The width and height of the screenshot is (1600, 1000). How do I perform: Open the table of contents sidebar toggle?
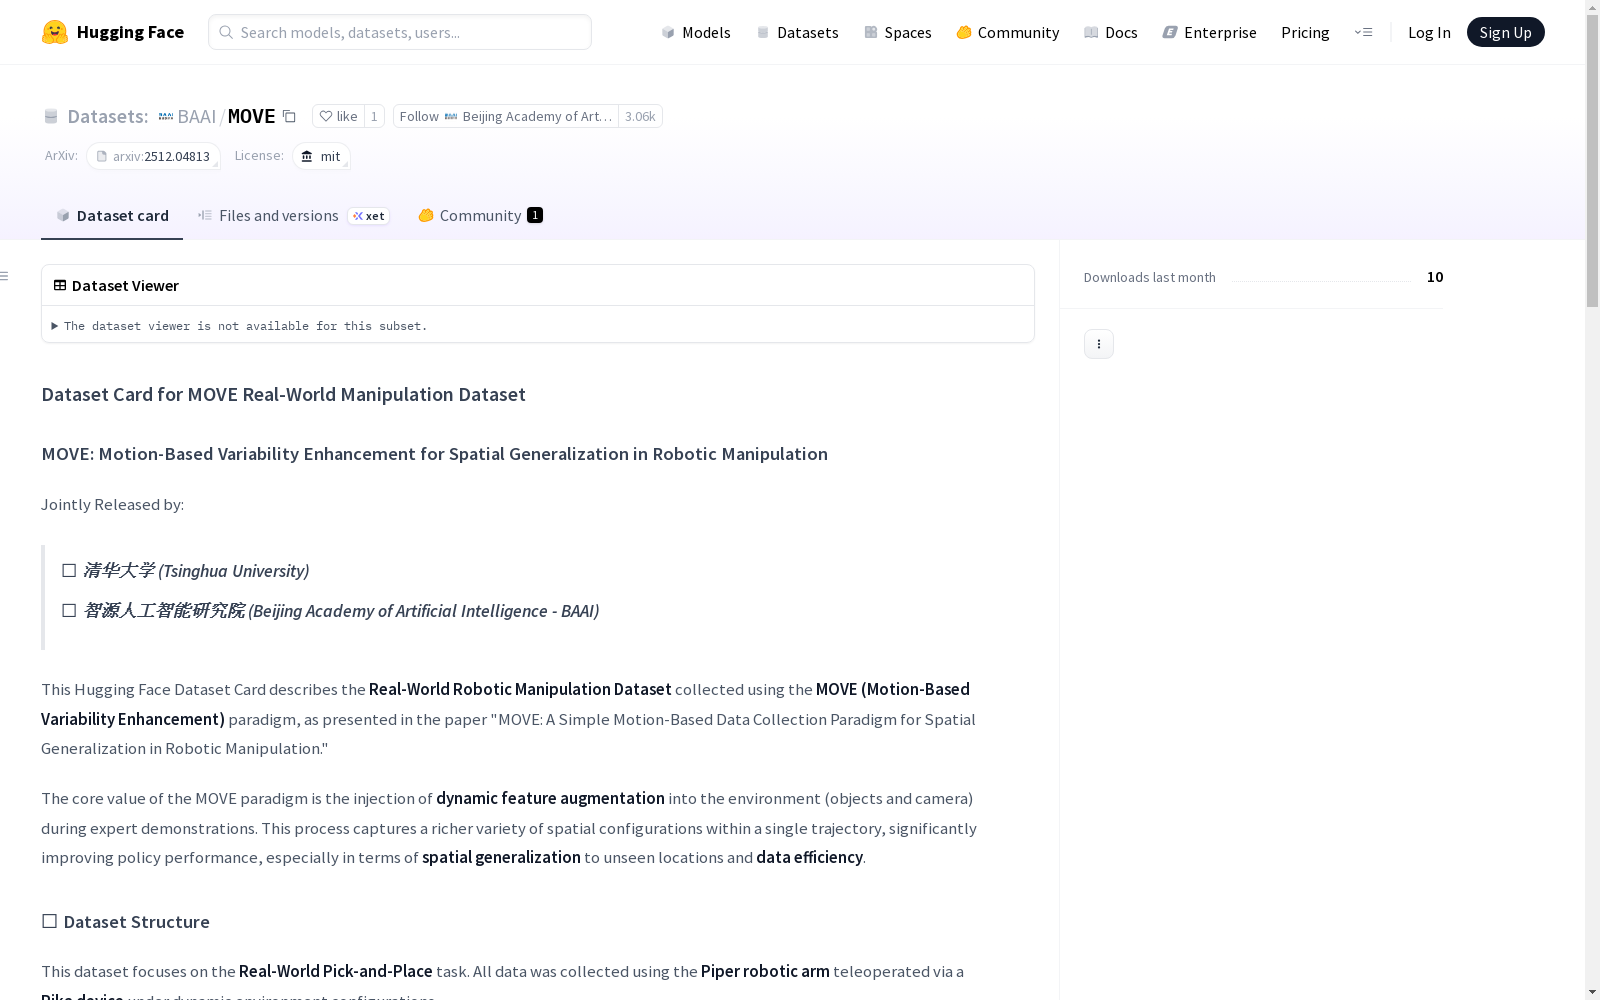[5, 276]
